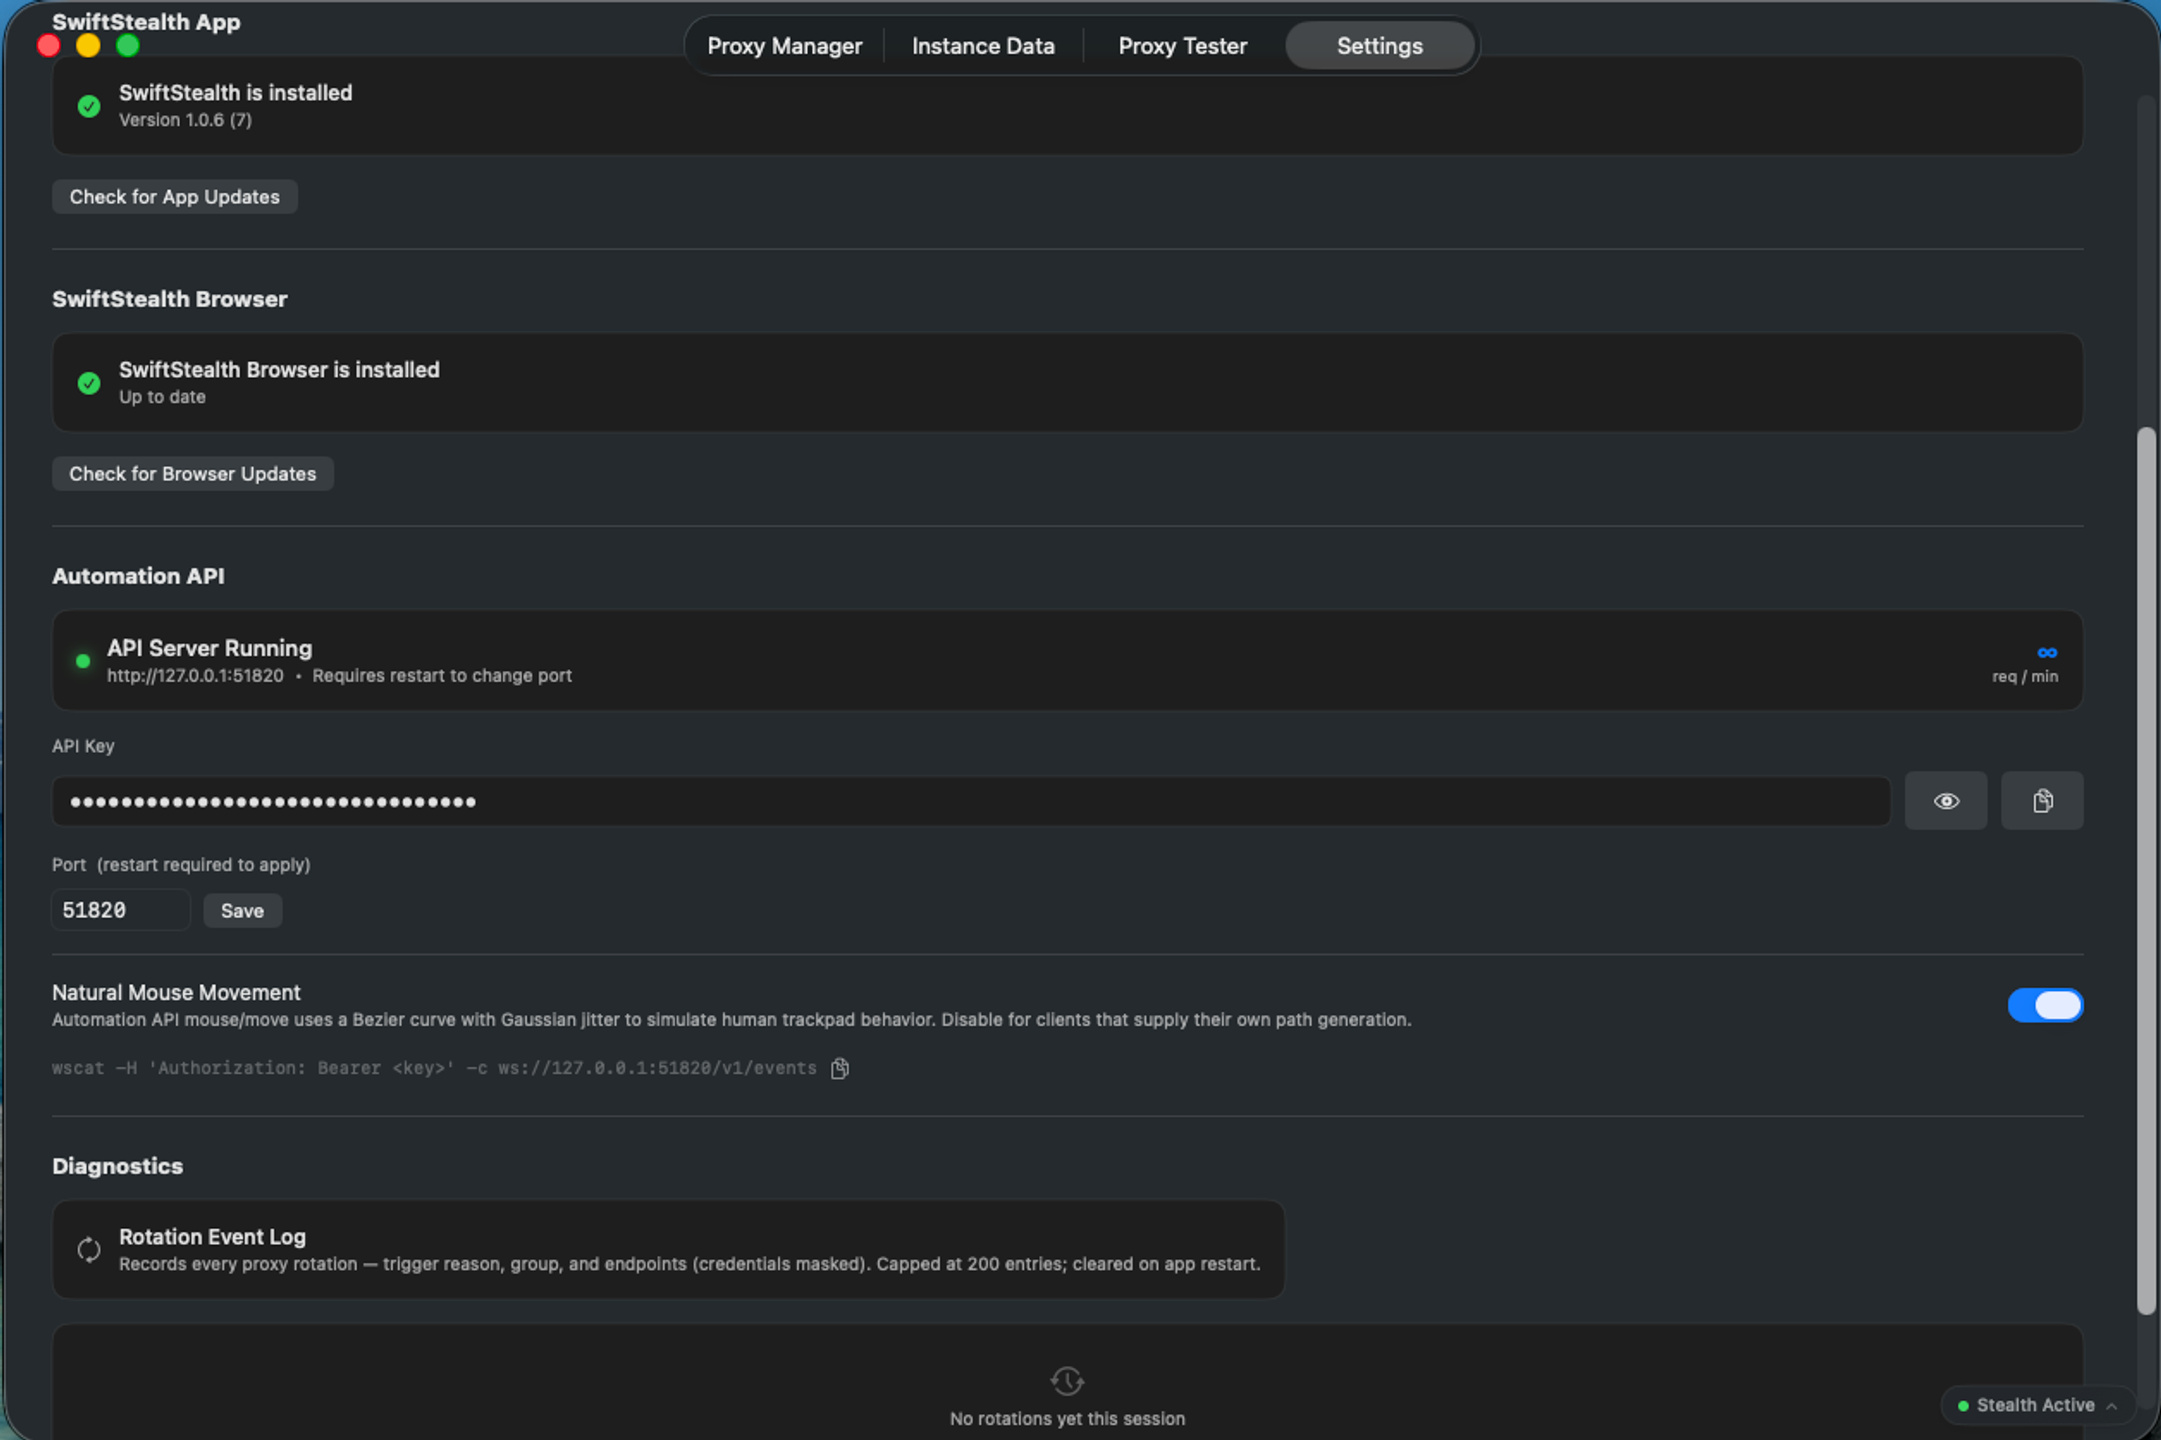Copy the API key to clipboard
This screenshot has height=1440, width=2161.
[x=2042, y=801]
